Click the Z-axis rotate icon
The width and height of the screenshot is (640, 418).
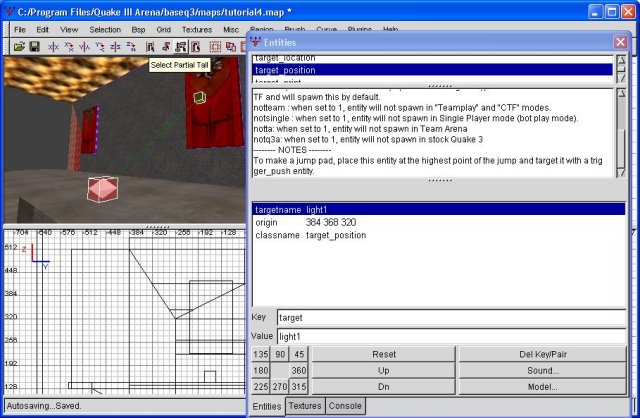point(131,47)
